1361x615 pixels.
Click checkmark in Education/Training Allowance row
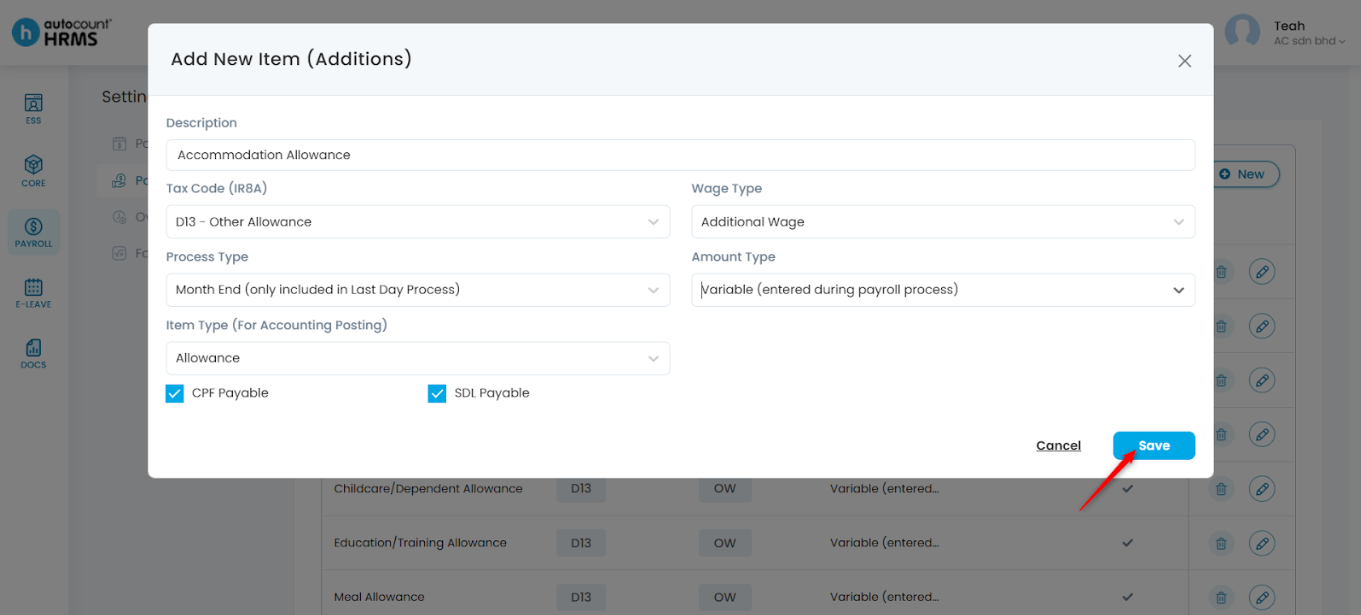(x=1127, y=543)
